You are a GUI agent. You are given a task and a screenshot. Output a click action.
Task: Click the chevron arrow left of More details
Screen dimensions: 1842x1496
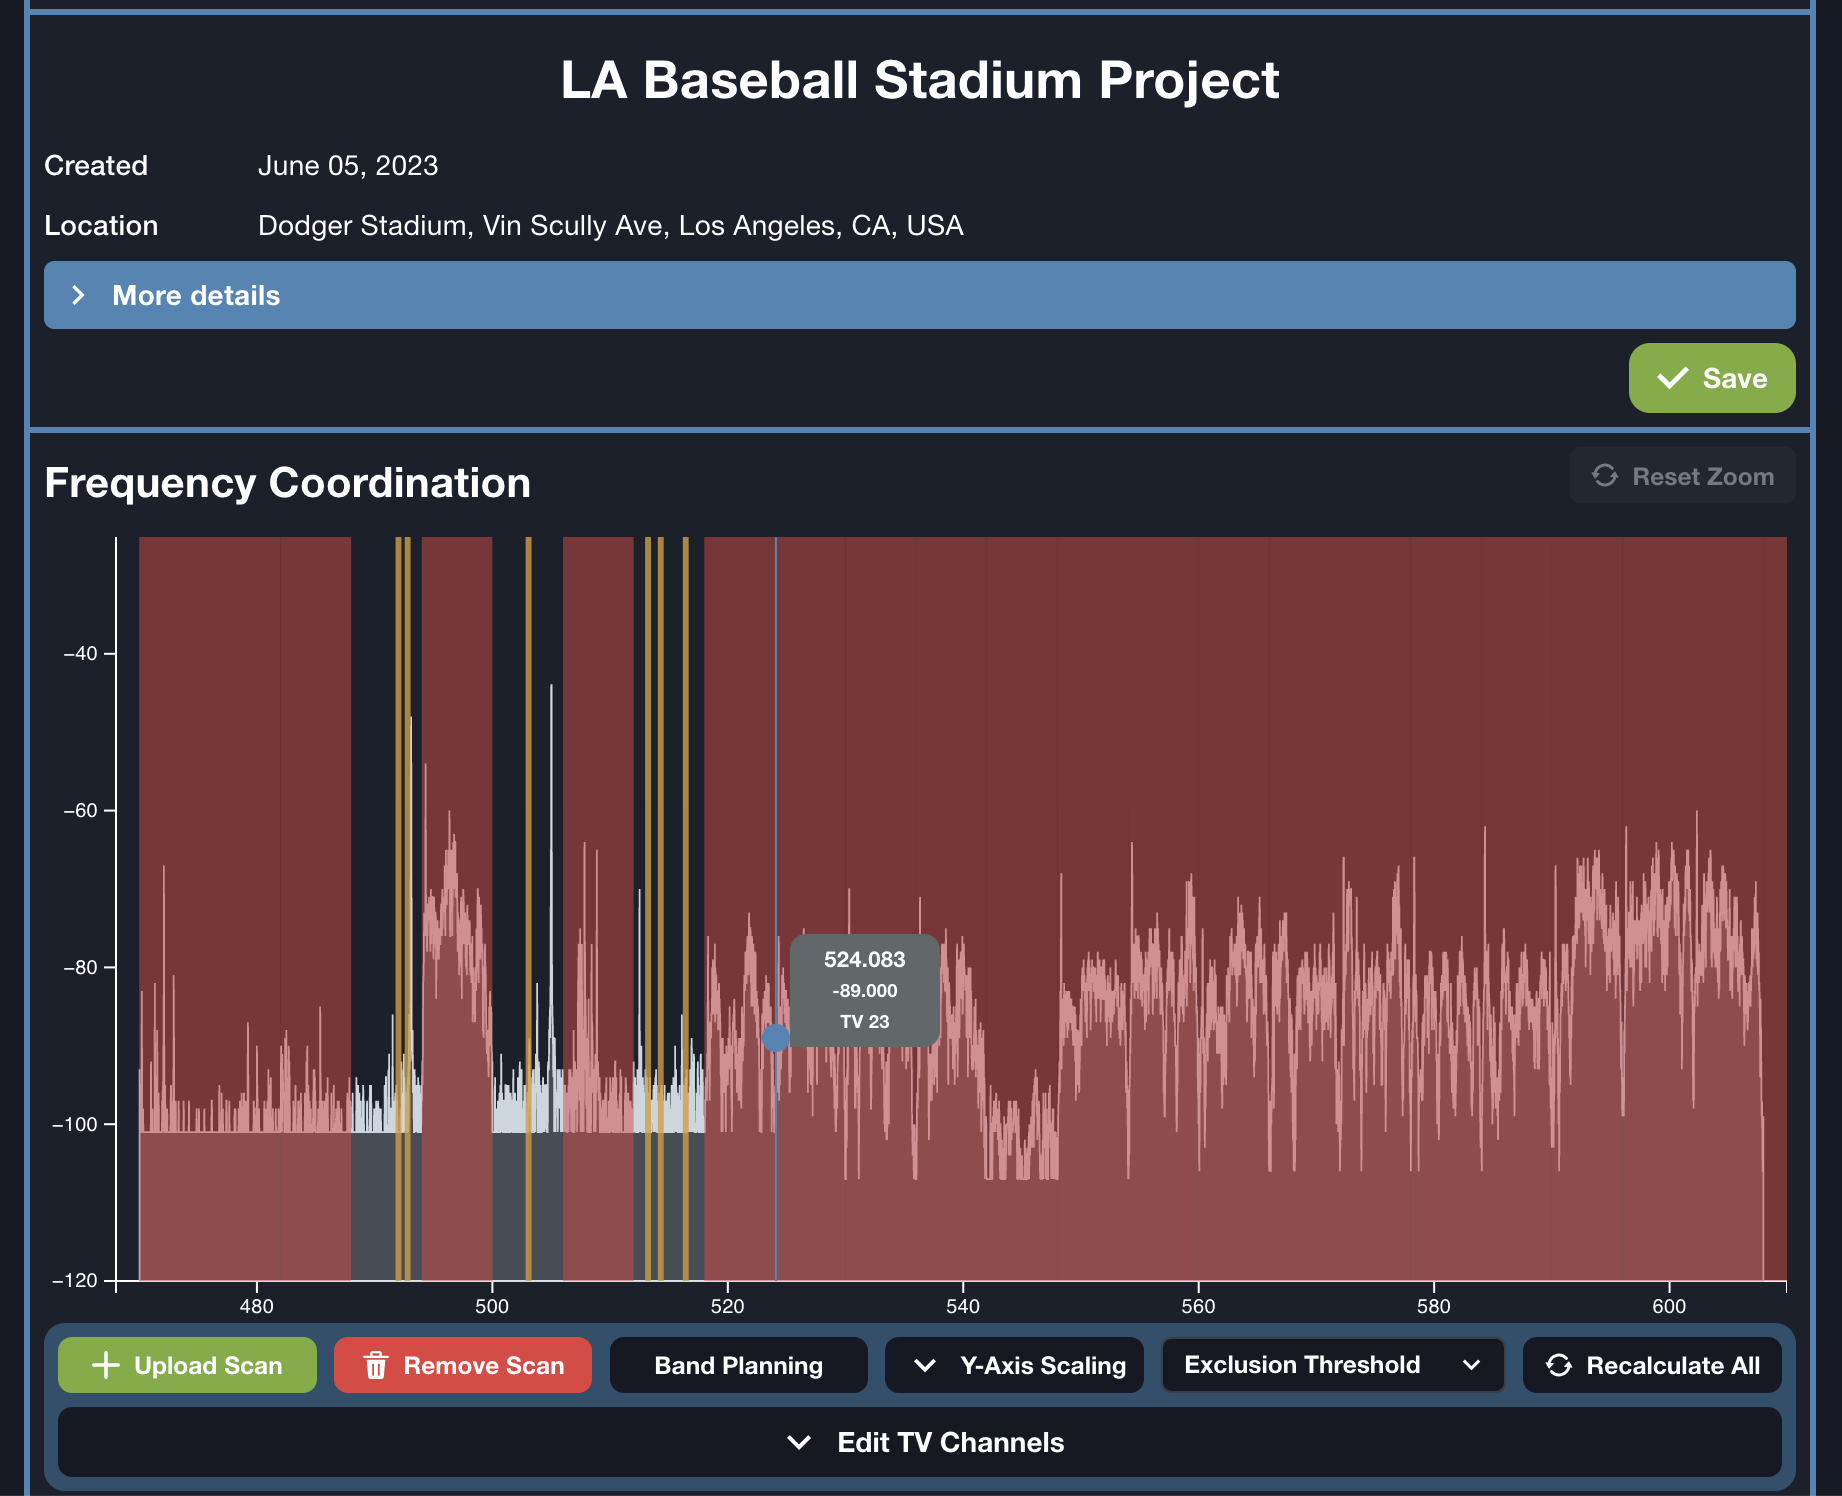(x=78, y=296)
